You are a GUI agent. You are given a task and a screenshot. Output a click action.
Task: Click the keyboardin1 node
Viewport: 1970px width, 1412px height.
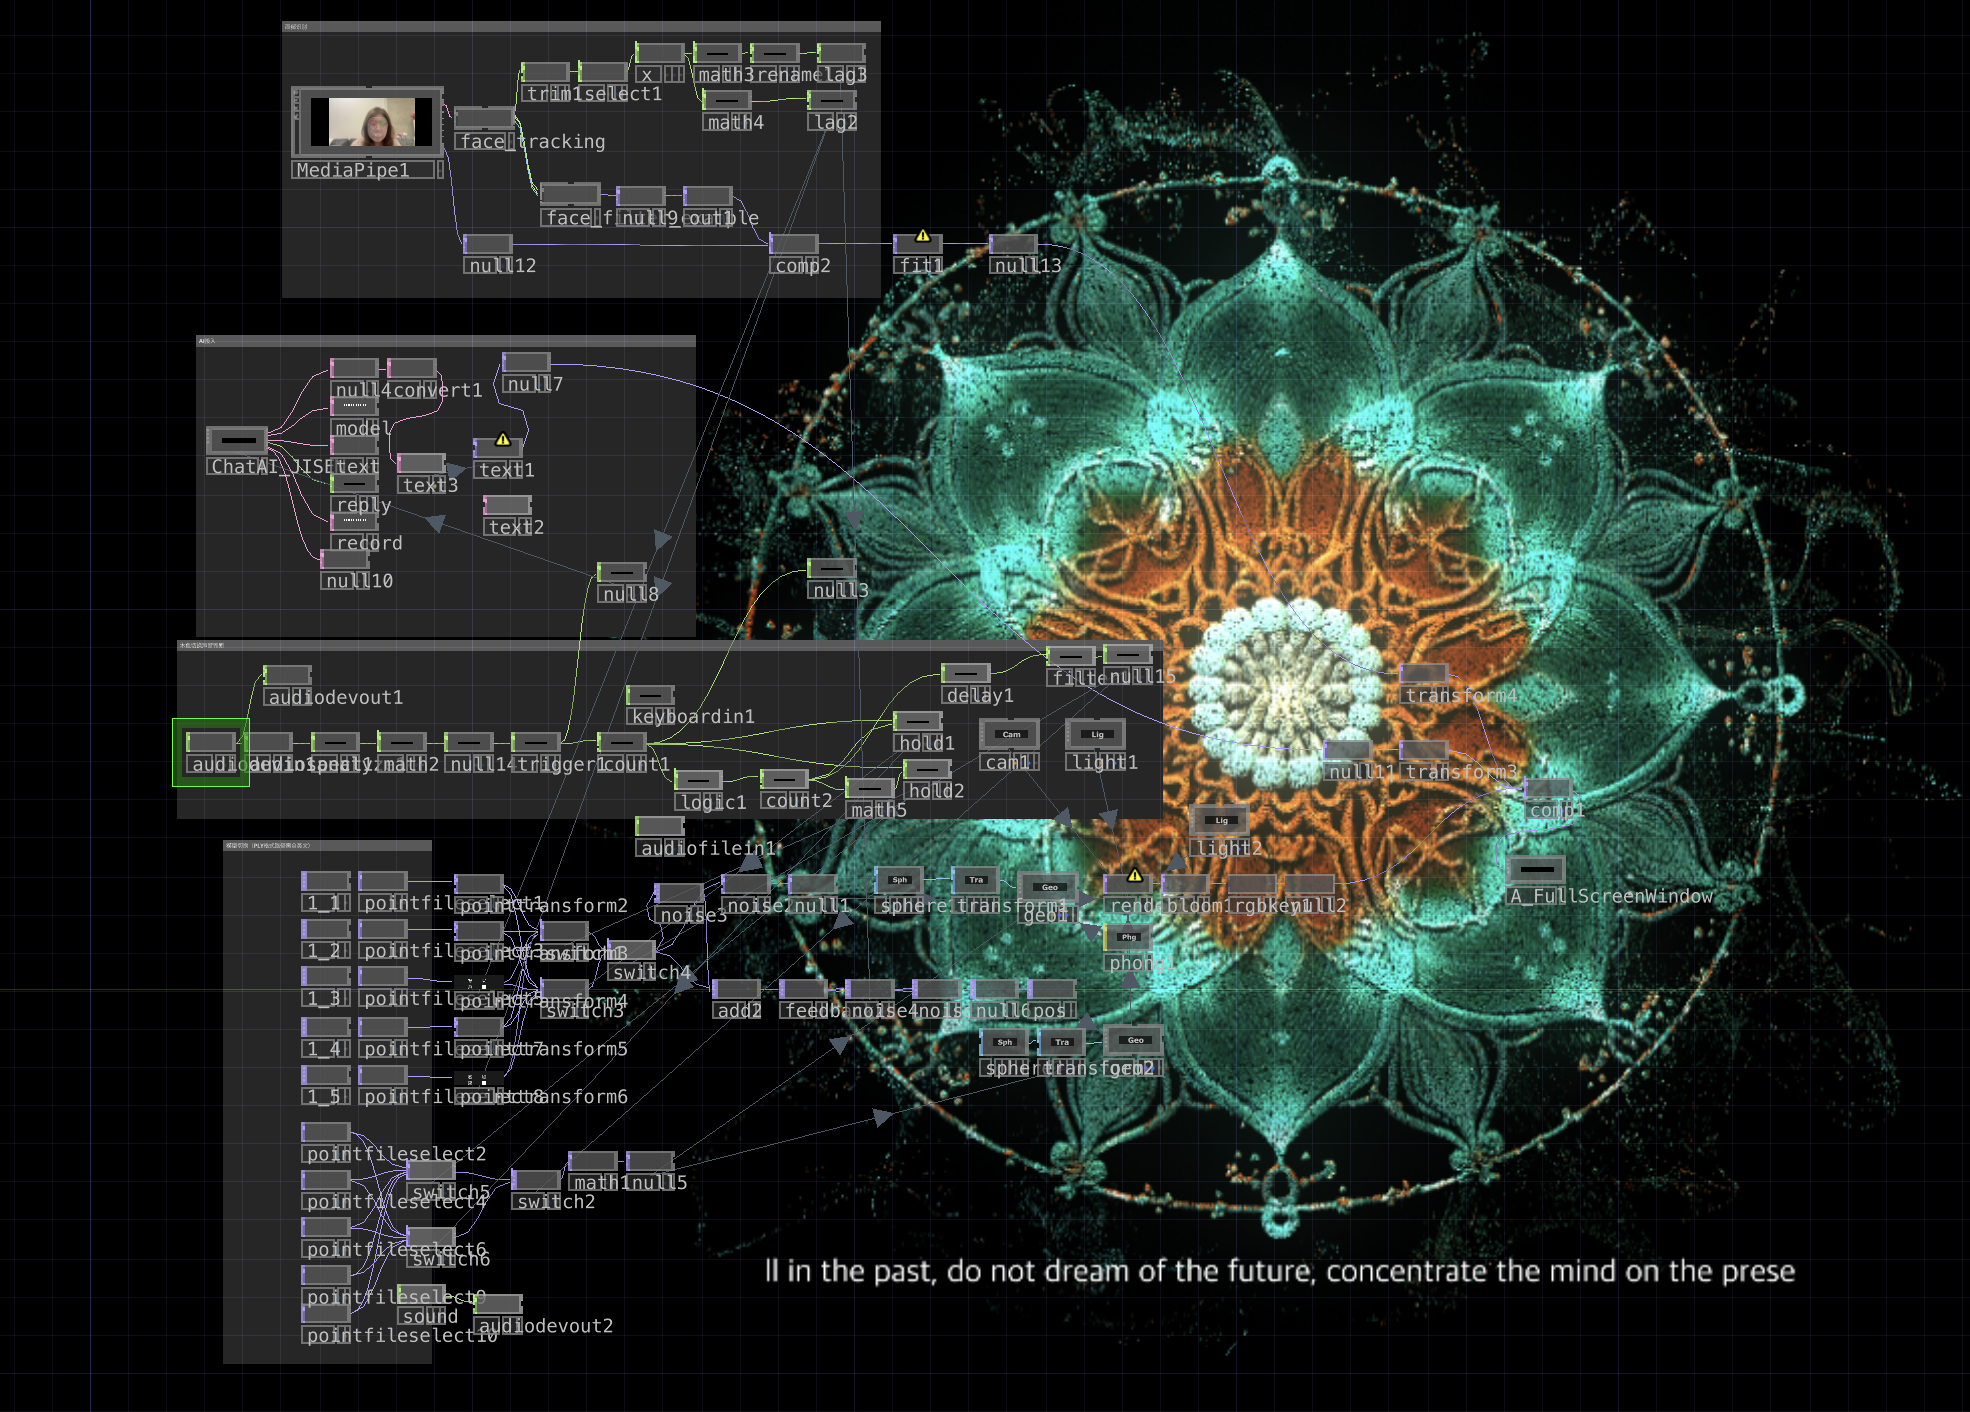click(650, 695)
